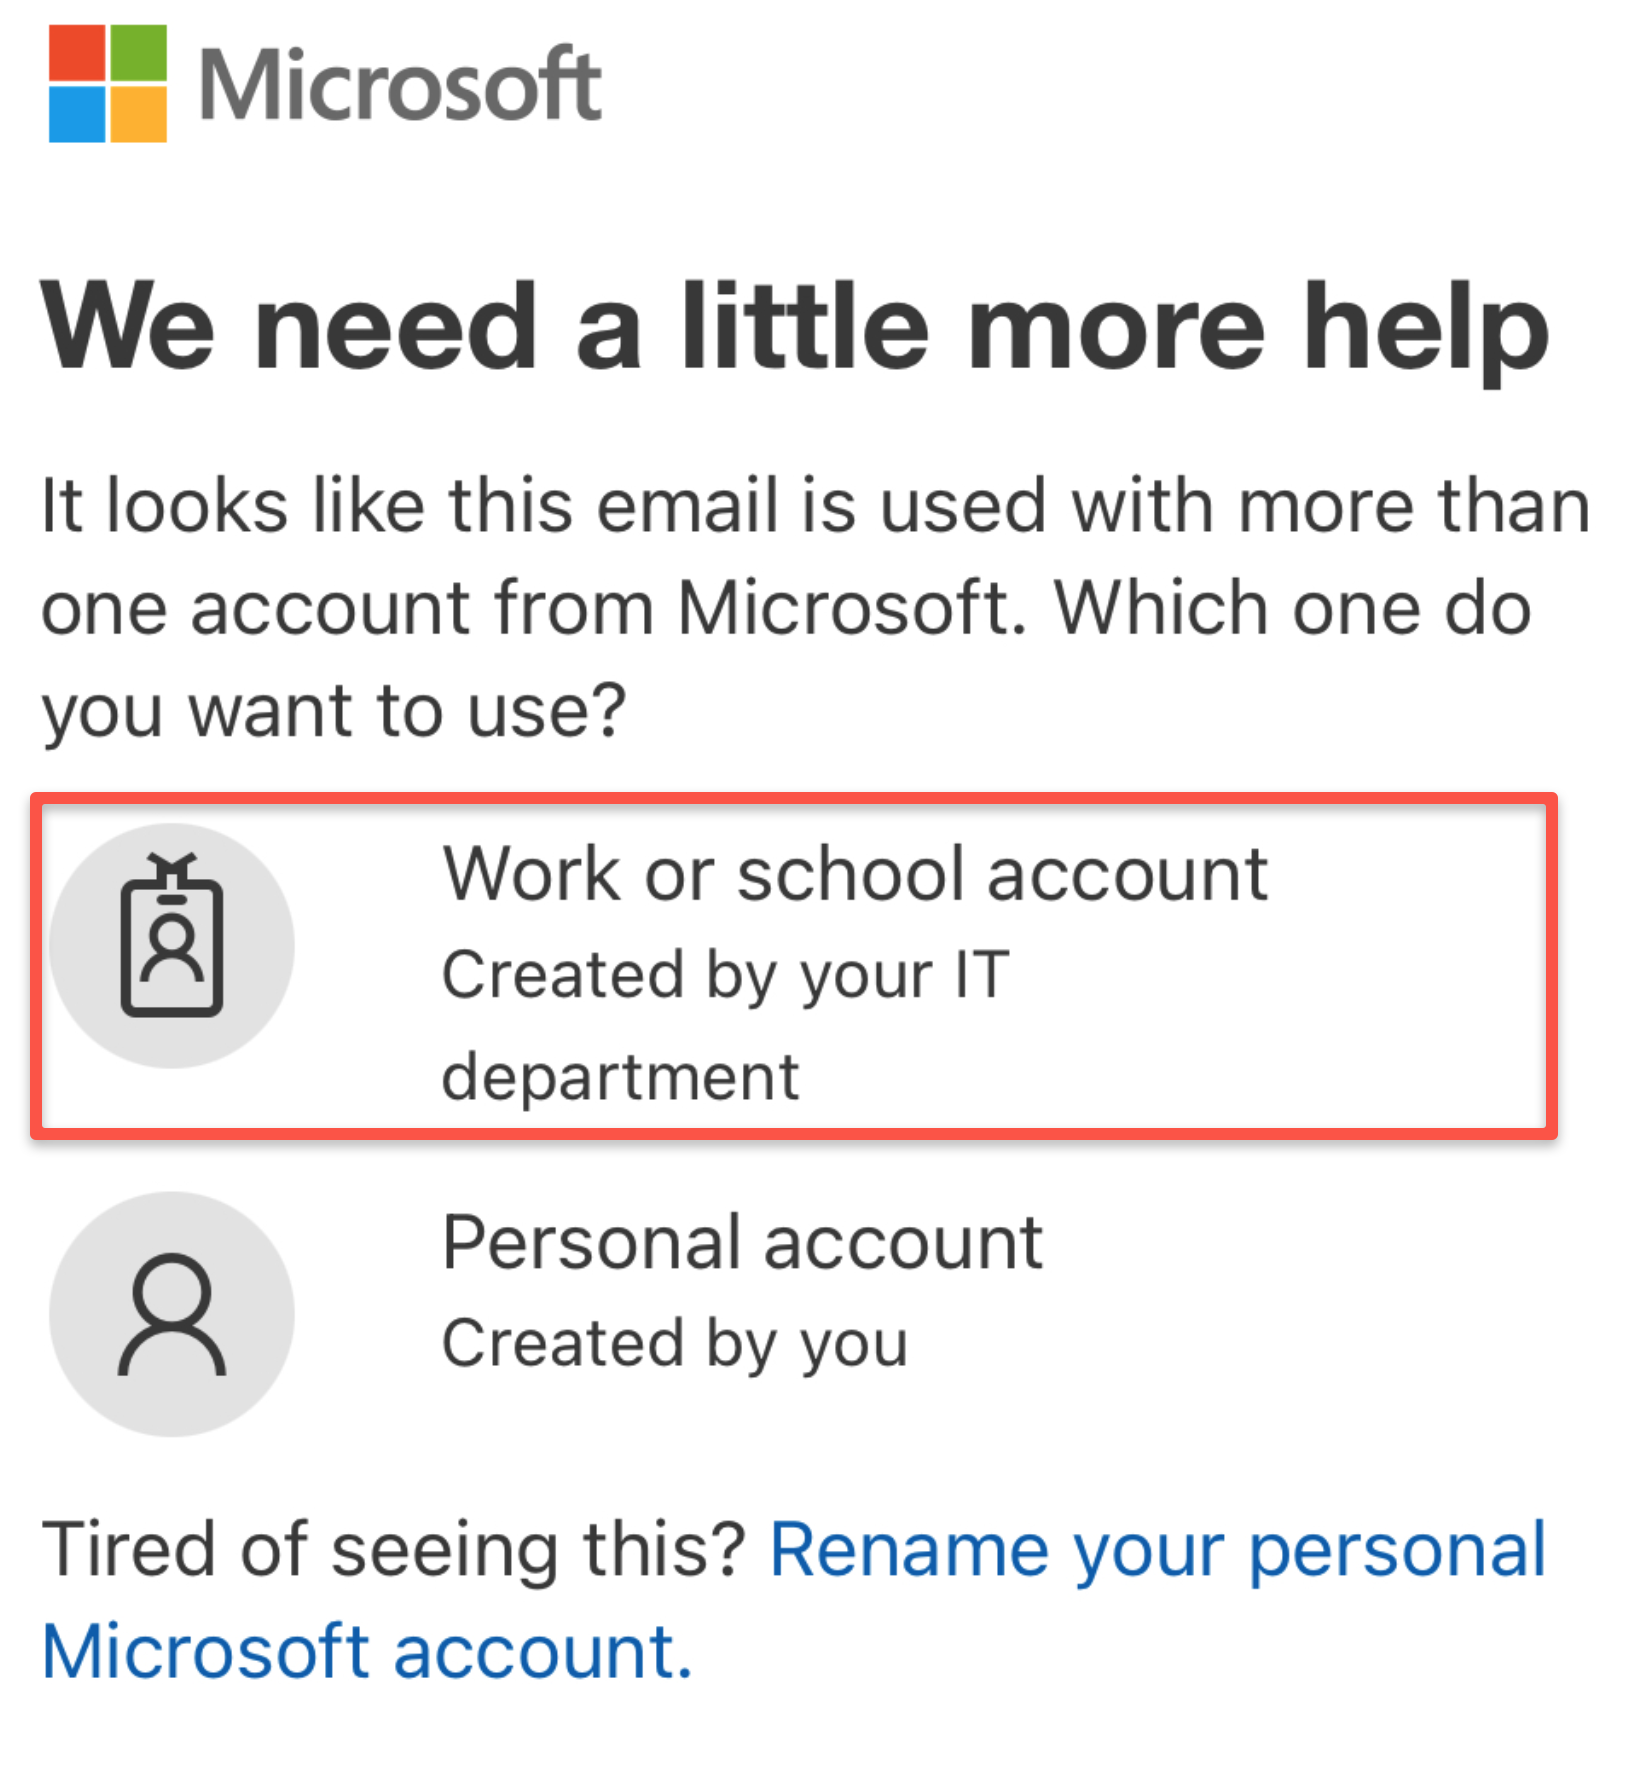
Task: Click the red square of Microsoft logo
Action: [x=77, y=53]
